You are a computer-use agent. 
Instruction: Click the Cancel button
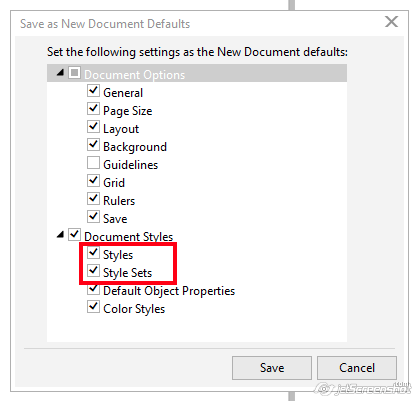(357, 368)
